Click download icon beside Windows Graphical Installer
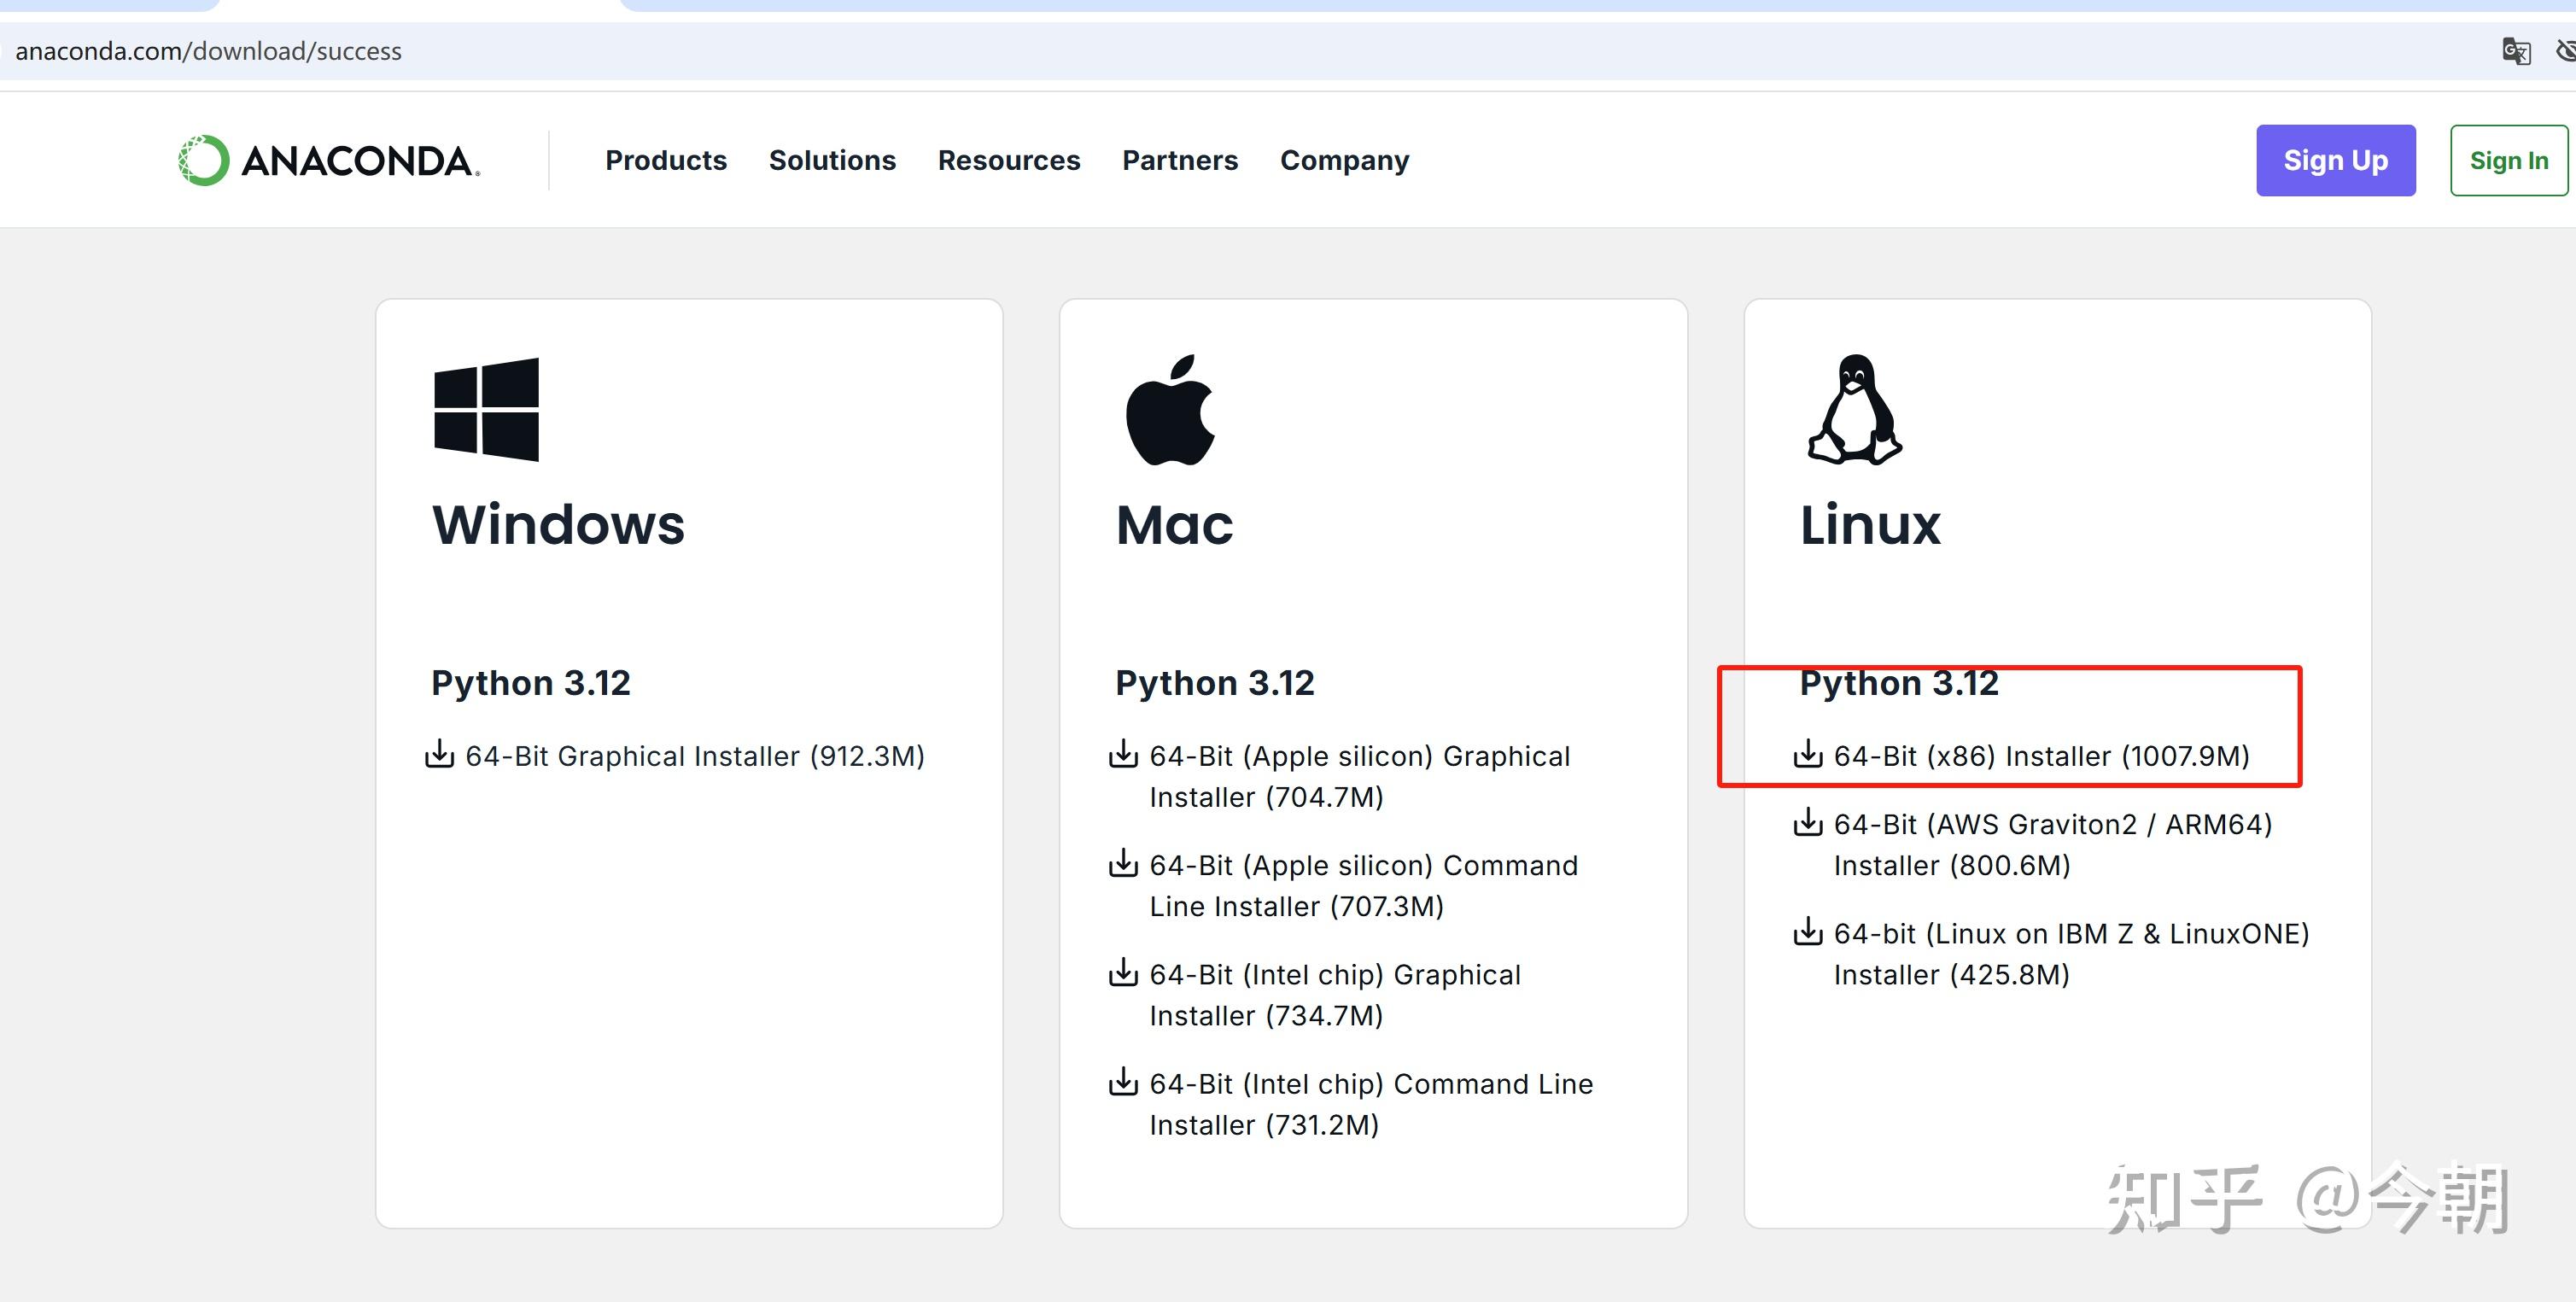 [x=439, y=754]
